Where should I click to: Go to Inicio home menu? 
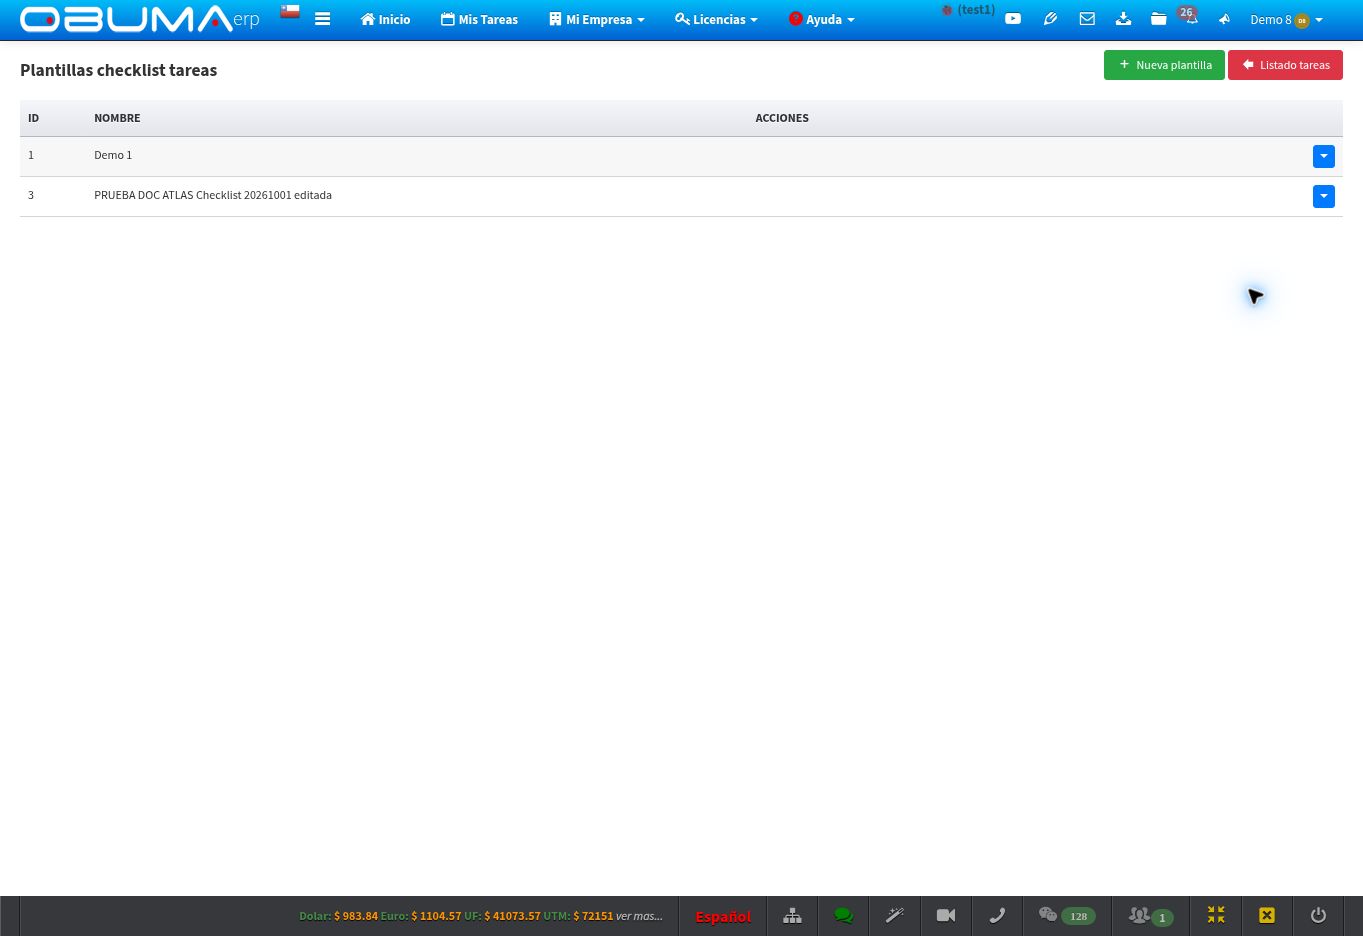tap(385, 20)
